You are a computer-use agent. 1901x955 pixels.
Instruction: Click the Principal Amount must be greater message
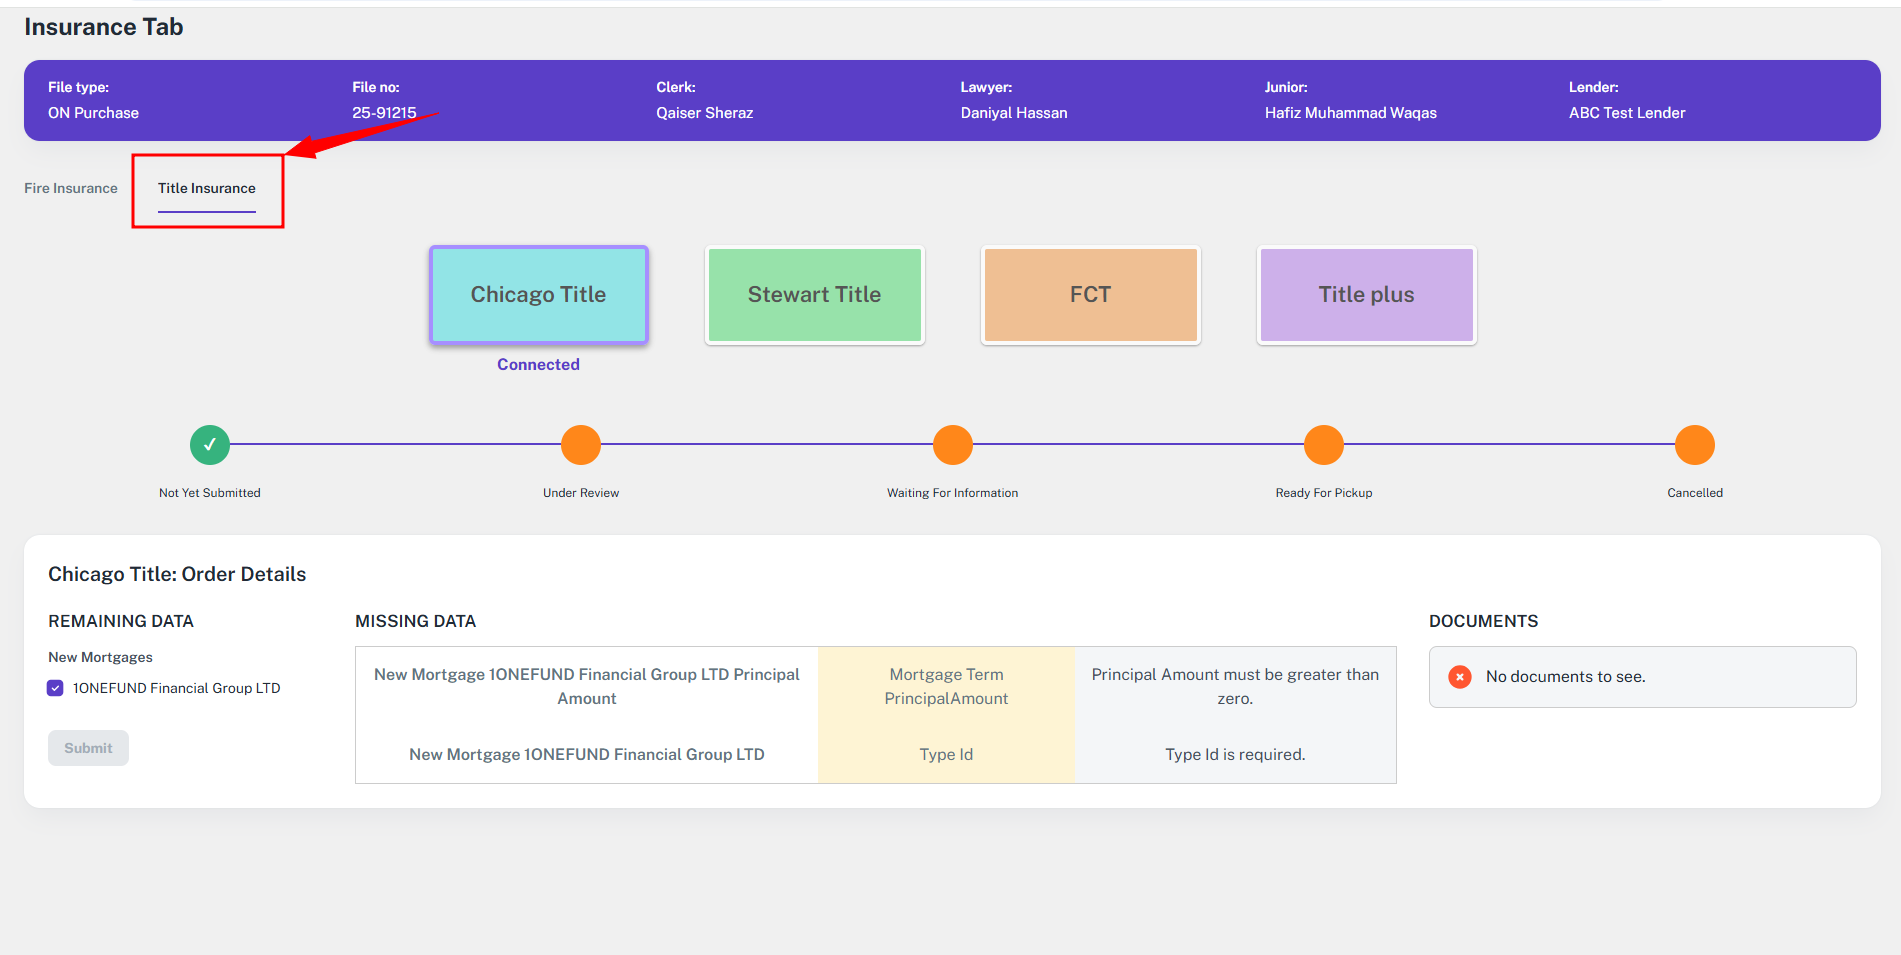click(1234, 686)
